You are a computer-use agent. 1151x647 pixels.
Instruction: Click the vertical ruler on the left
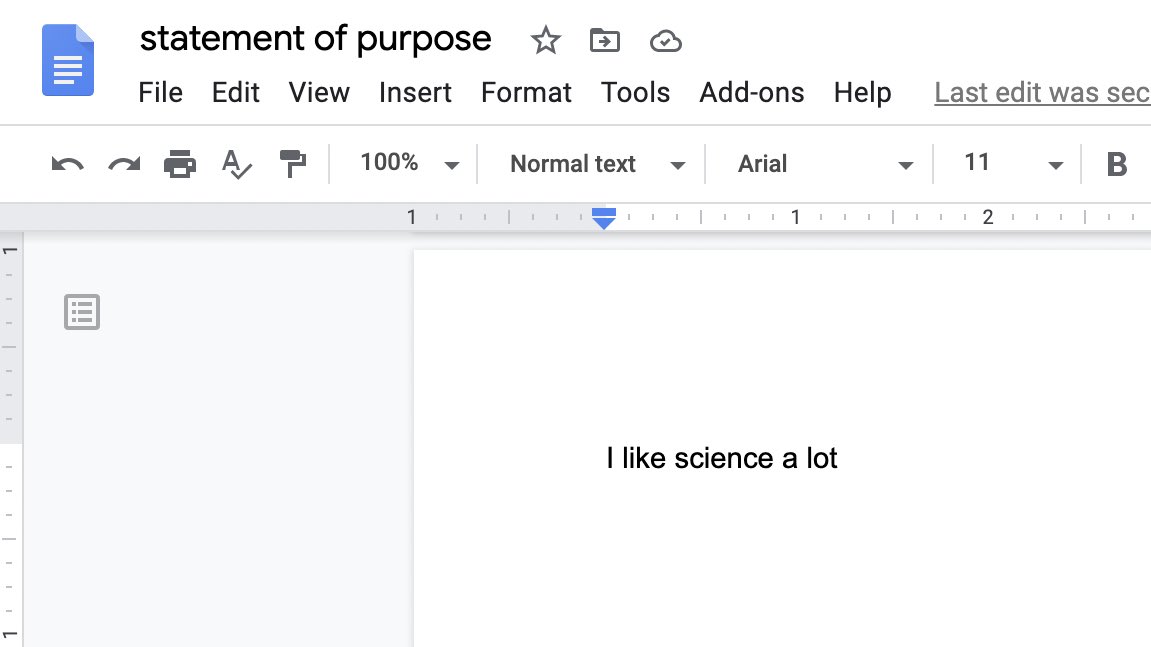click(10, 439)
